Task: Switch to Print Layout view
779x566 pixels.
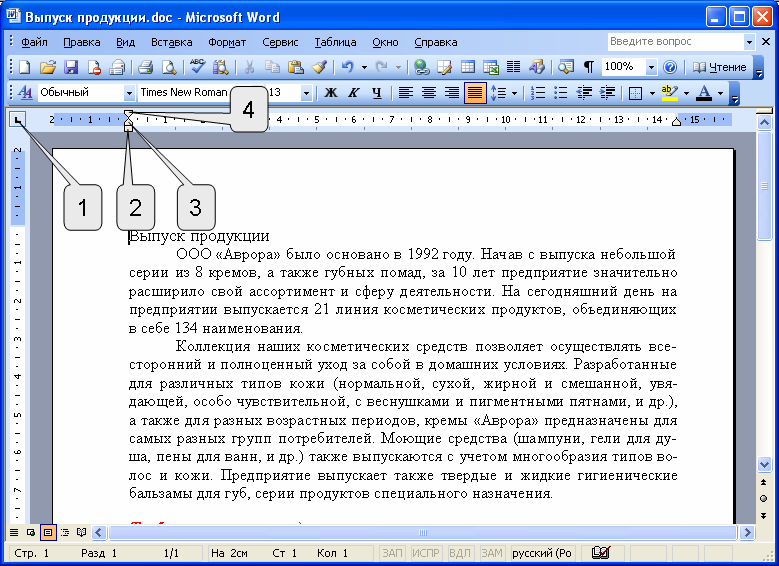Action: [x=48, y=533]
